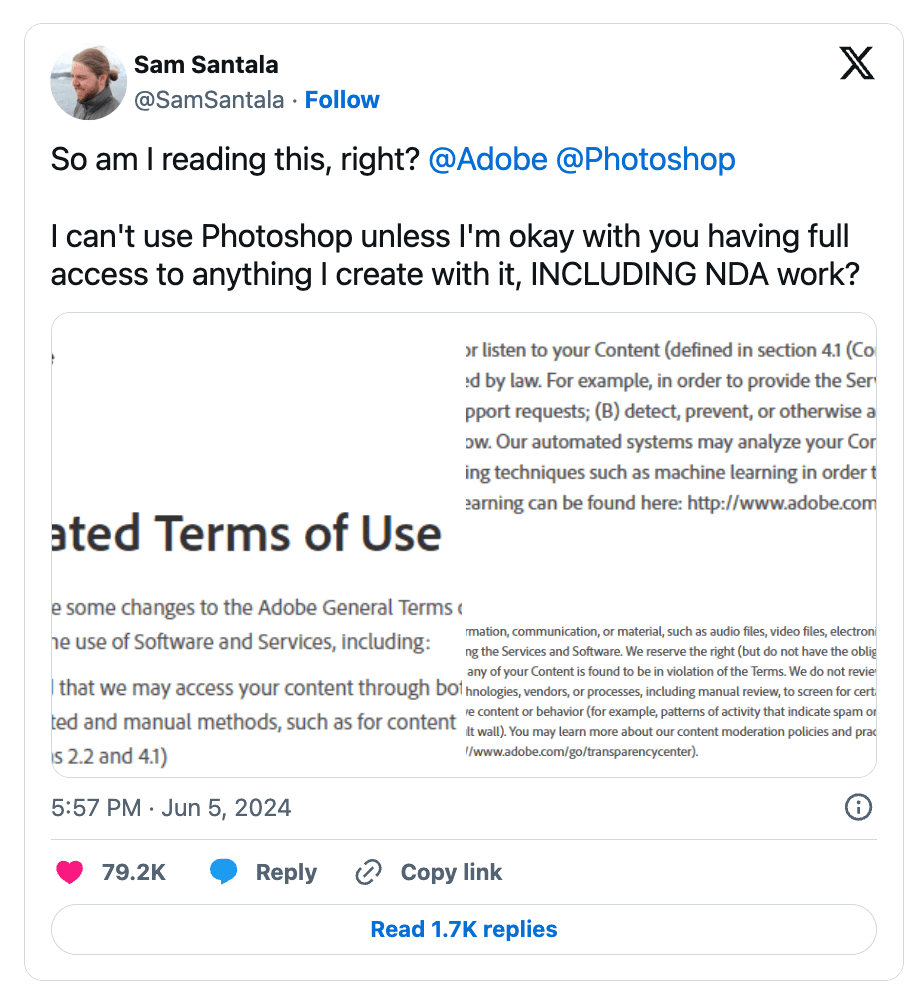Visit the @Photoshop mention link
Image resolution: width=922 pixels, height=1002 pixels.
click(x=645, y=159)
